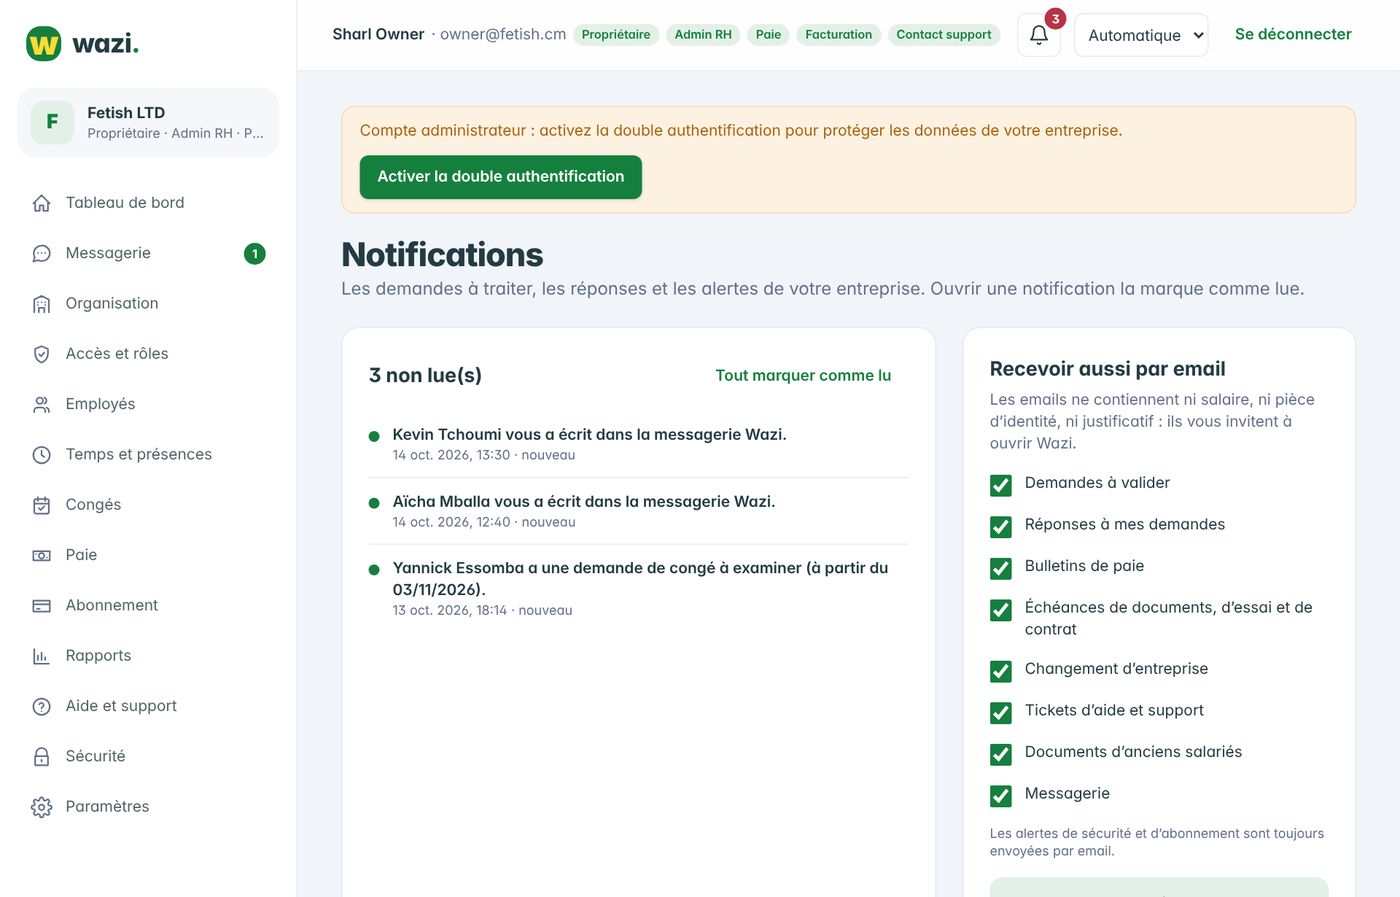
Task: Toggle Échéances de documents checkbox
Action: (1000, 610)
